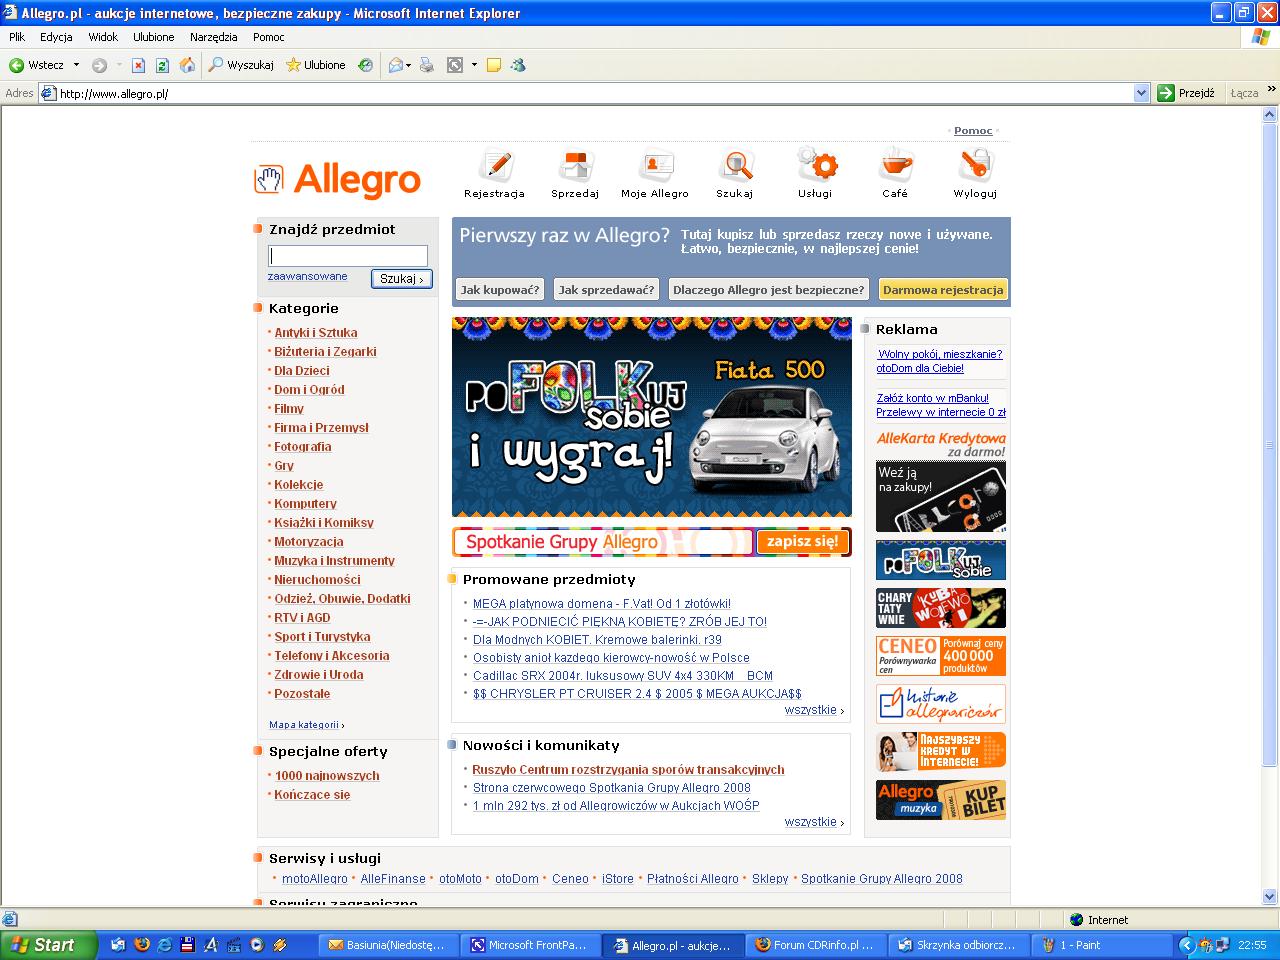This screenshot has height=960, width=1280.
Task: Stop page loading with the red X icon
Action: click(x=138, y=65)
